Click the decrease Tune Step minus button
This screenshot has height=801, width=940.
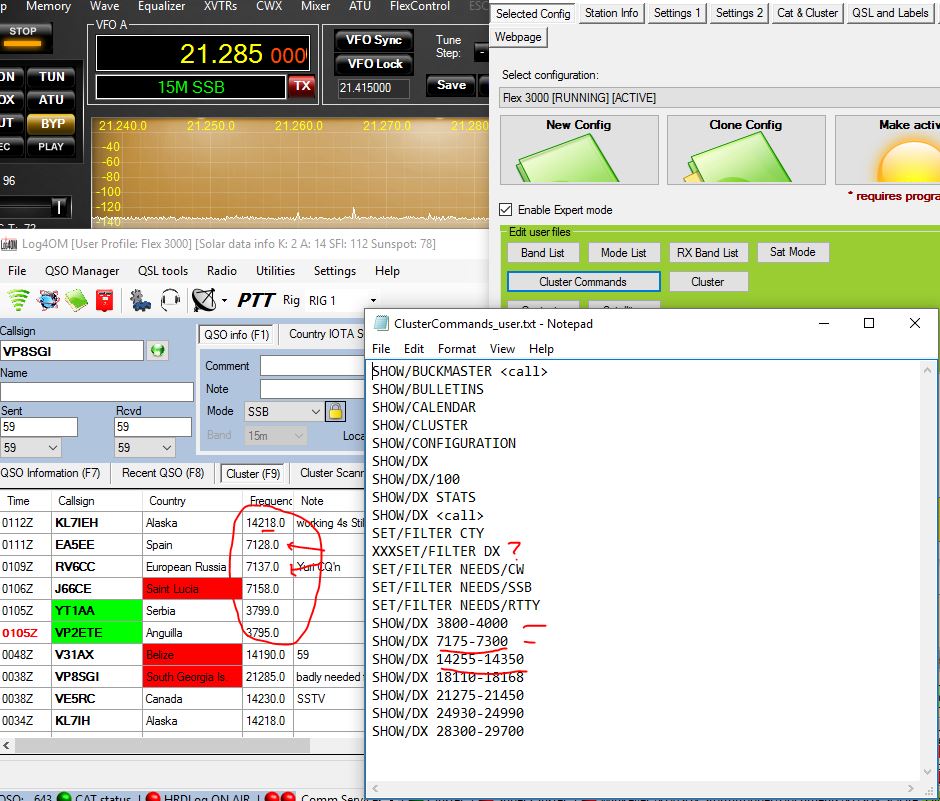click(481, 52)
